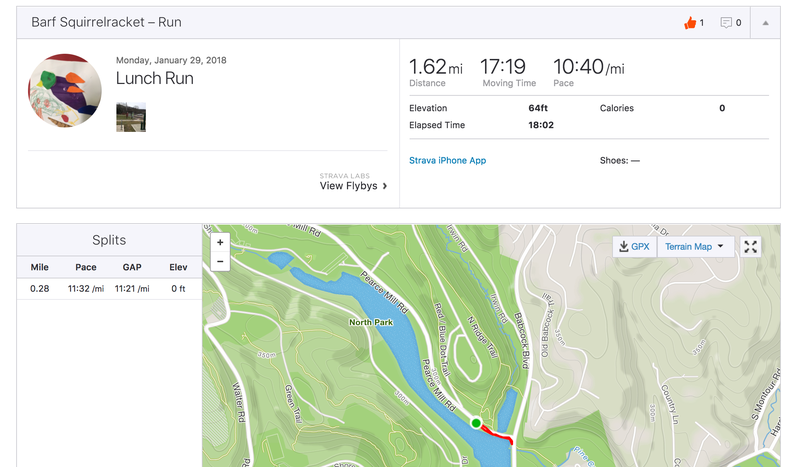Click the green start marker on map
The width and height of the screenshot is (800, 467).
coord(477,423)
